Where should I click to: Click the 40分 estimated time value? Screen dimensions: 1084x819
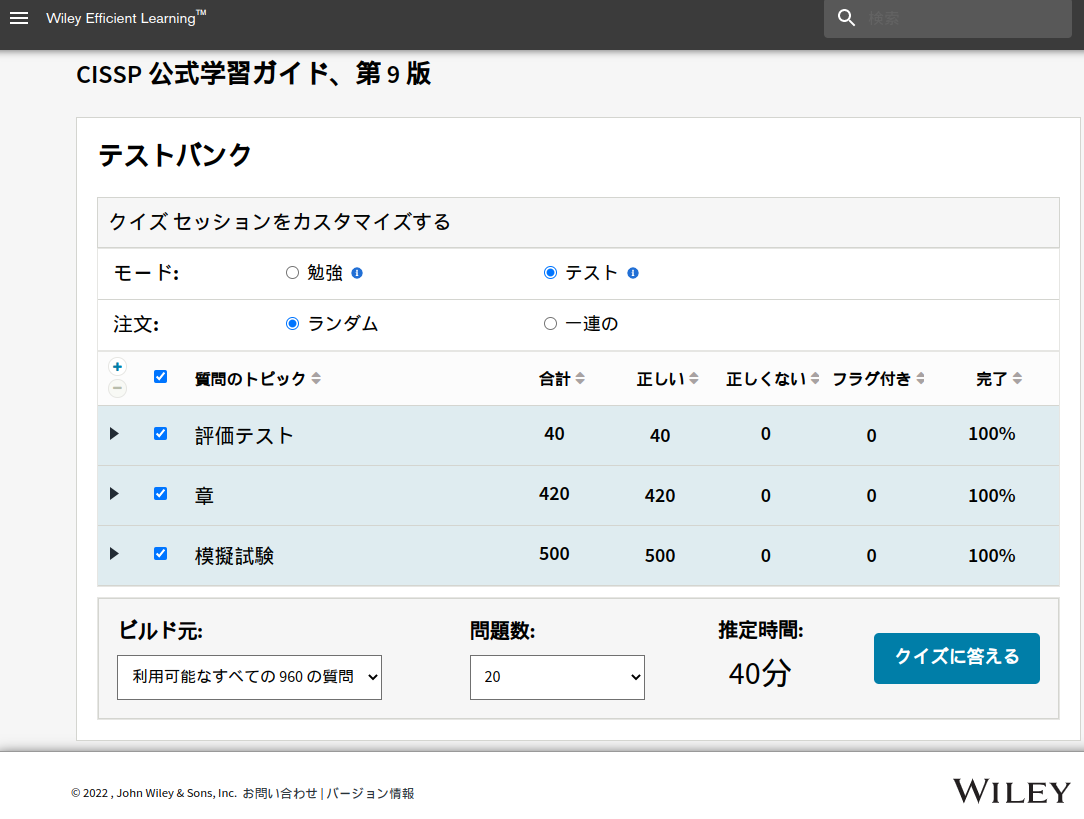pos(760,673)
